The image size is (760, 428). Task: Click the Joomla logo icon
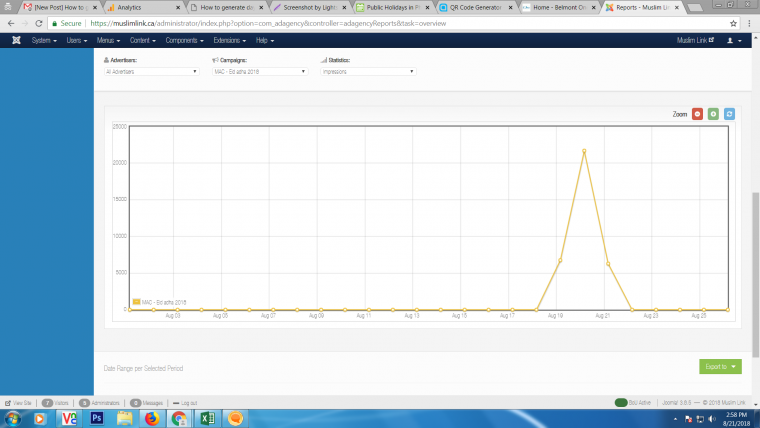16,40
